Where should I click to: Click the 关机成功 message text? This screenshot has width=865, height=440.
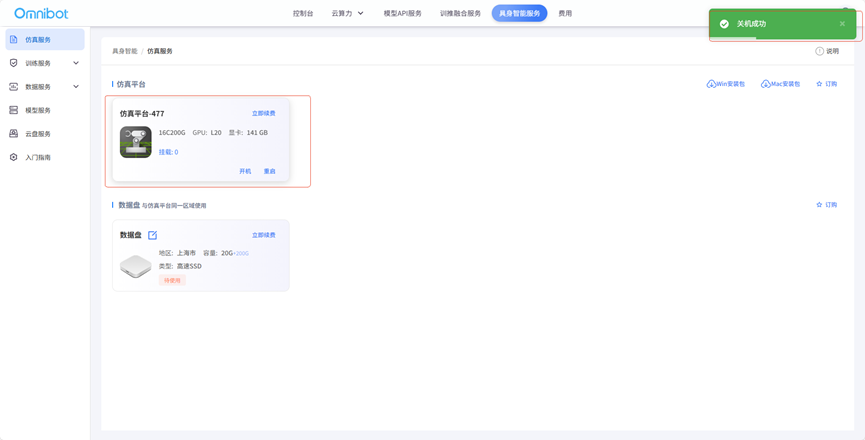751,24
